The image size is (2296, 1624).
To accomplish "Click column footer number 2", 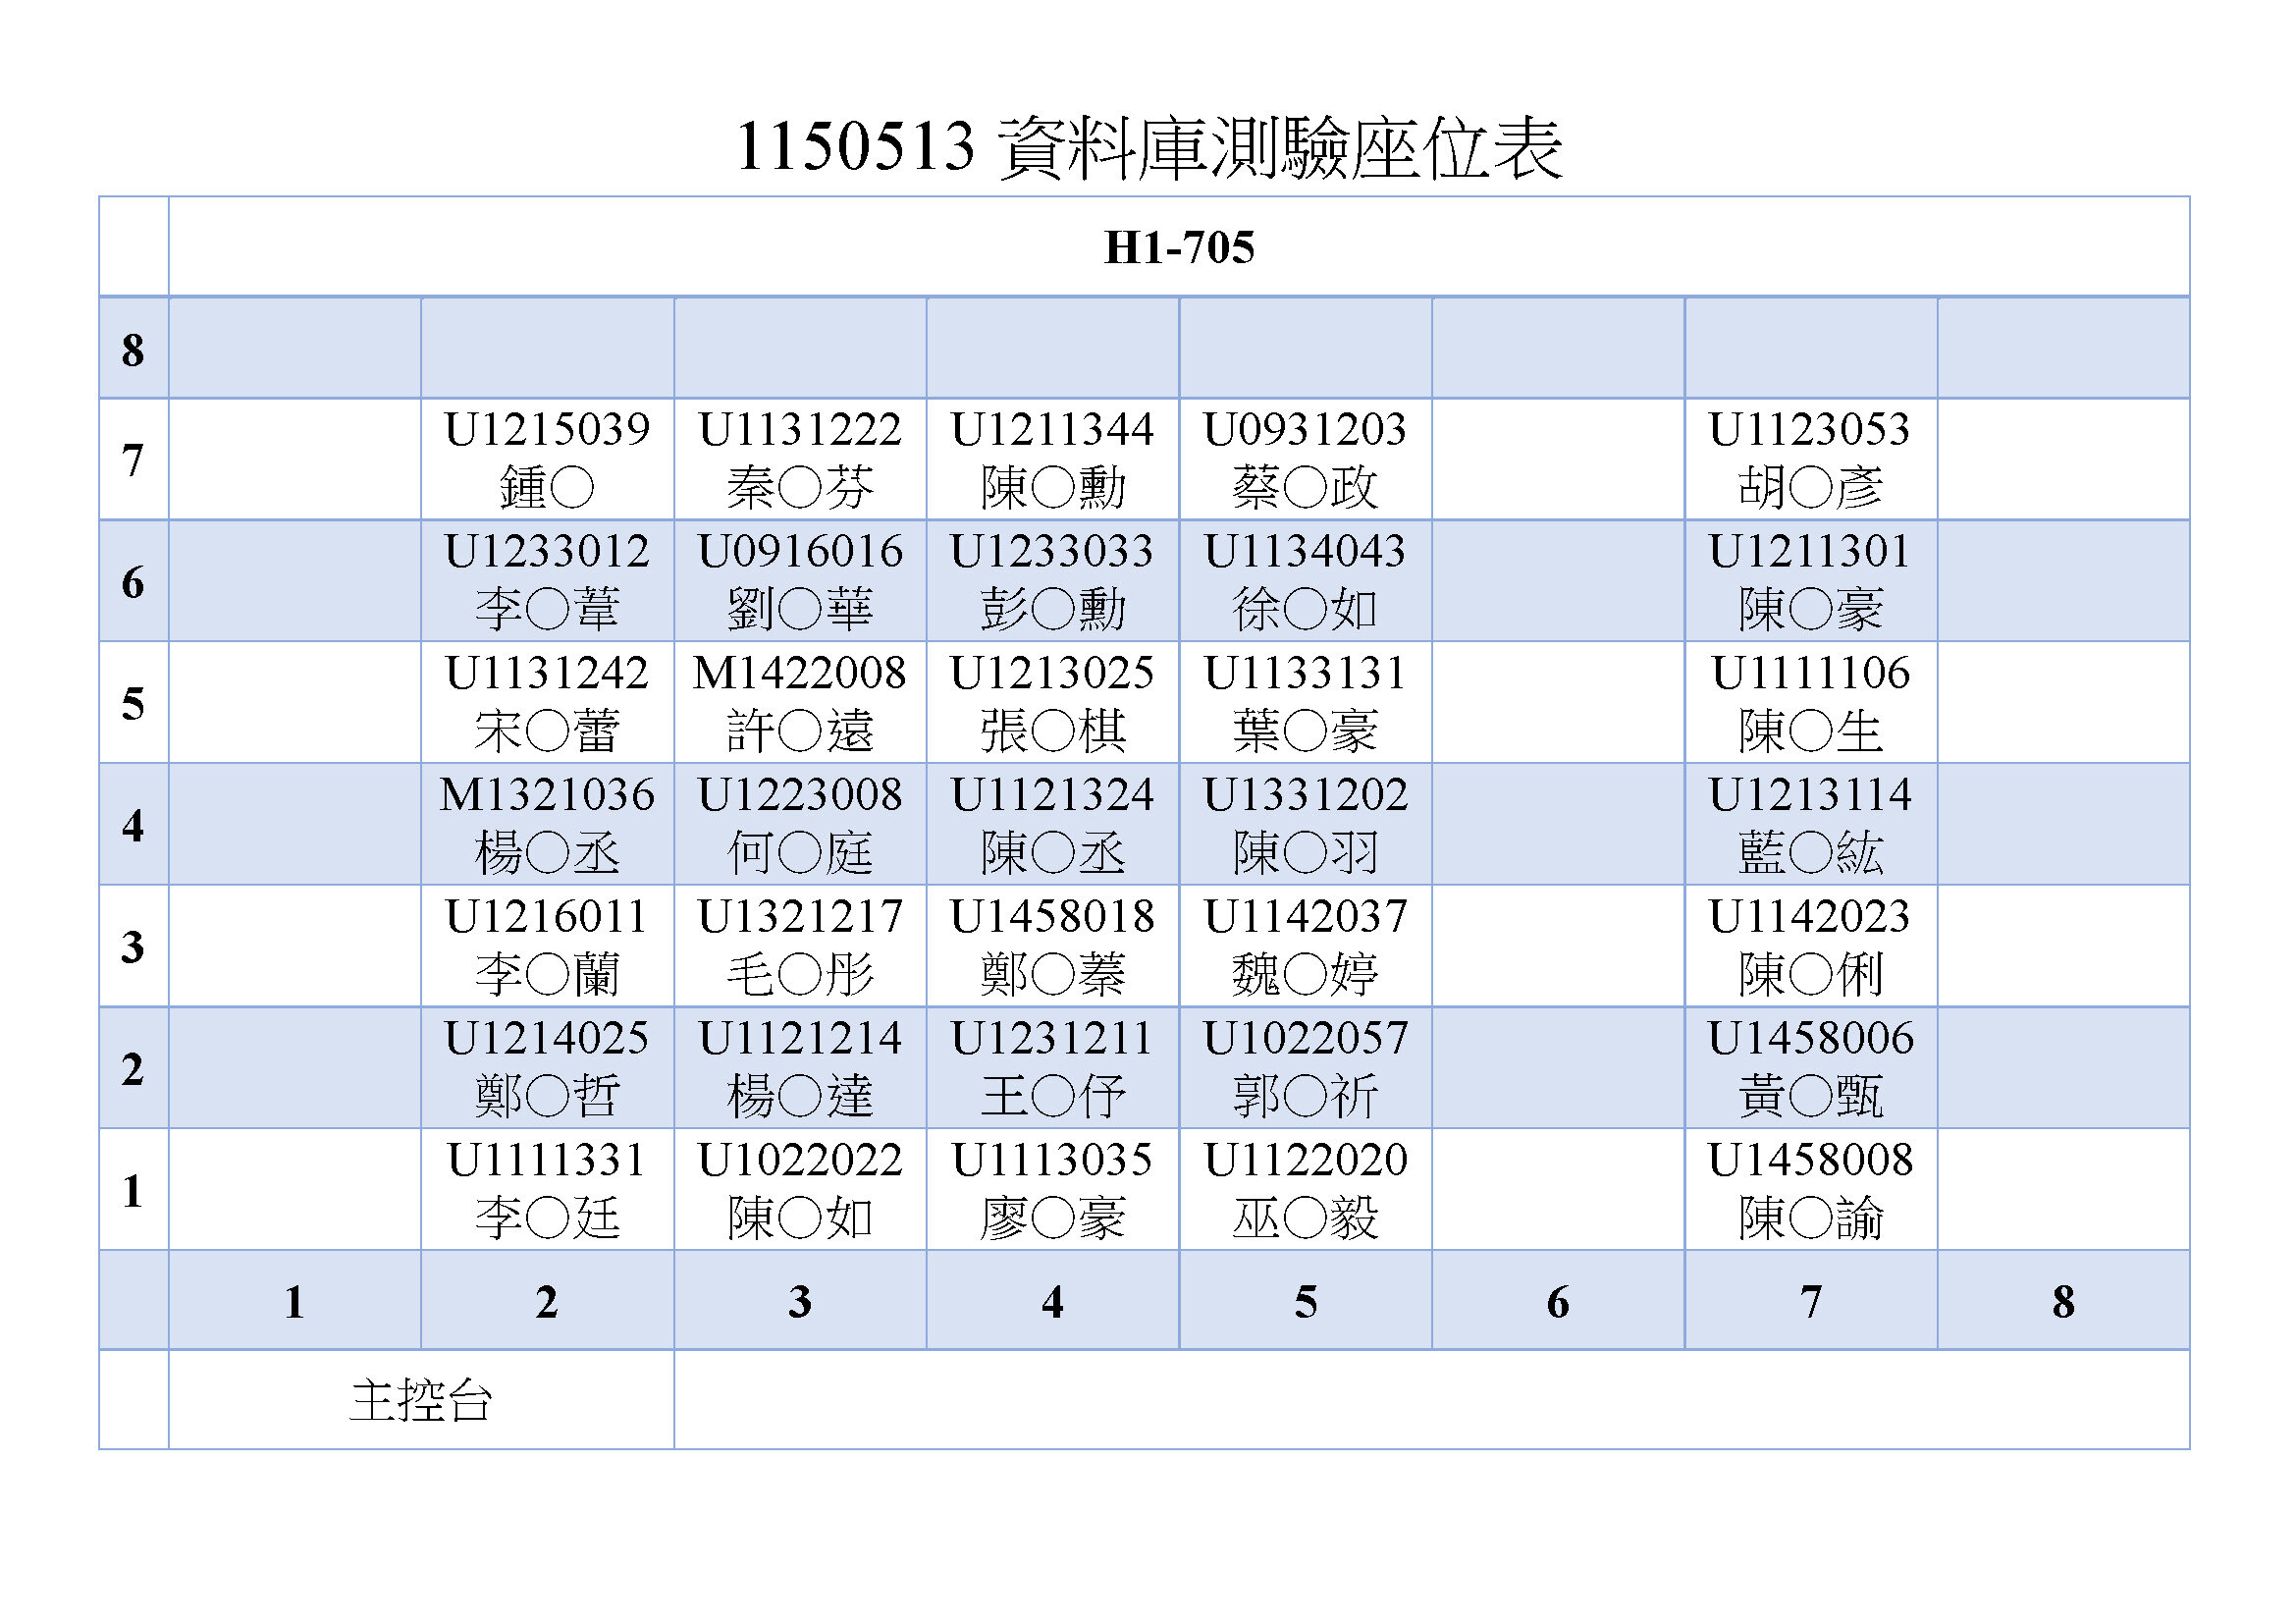I will (547, 1301).
